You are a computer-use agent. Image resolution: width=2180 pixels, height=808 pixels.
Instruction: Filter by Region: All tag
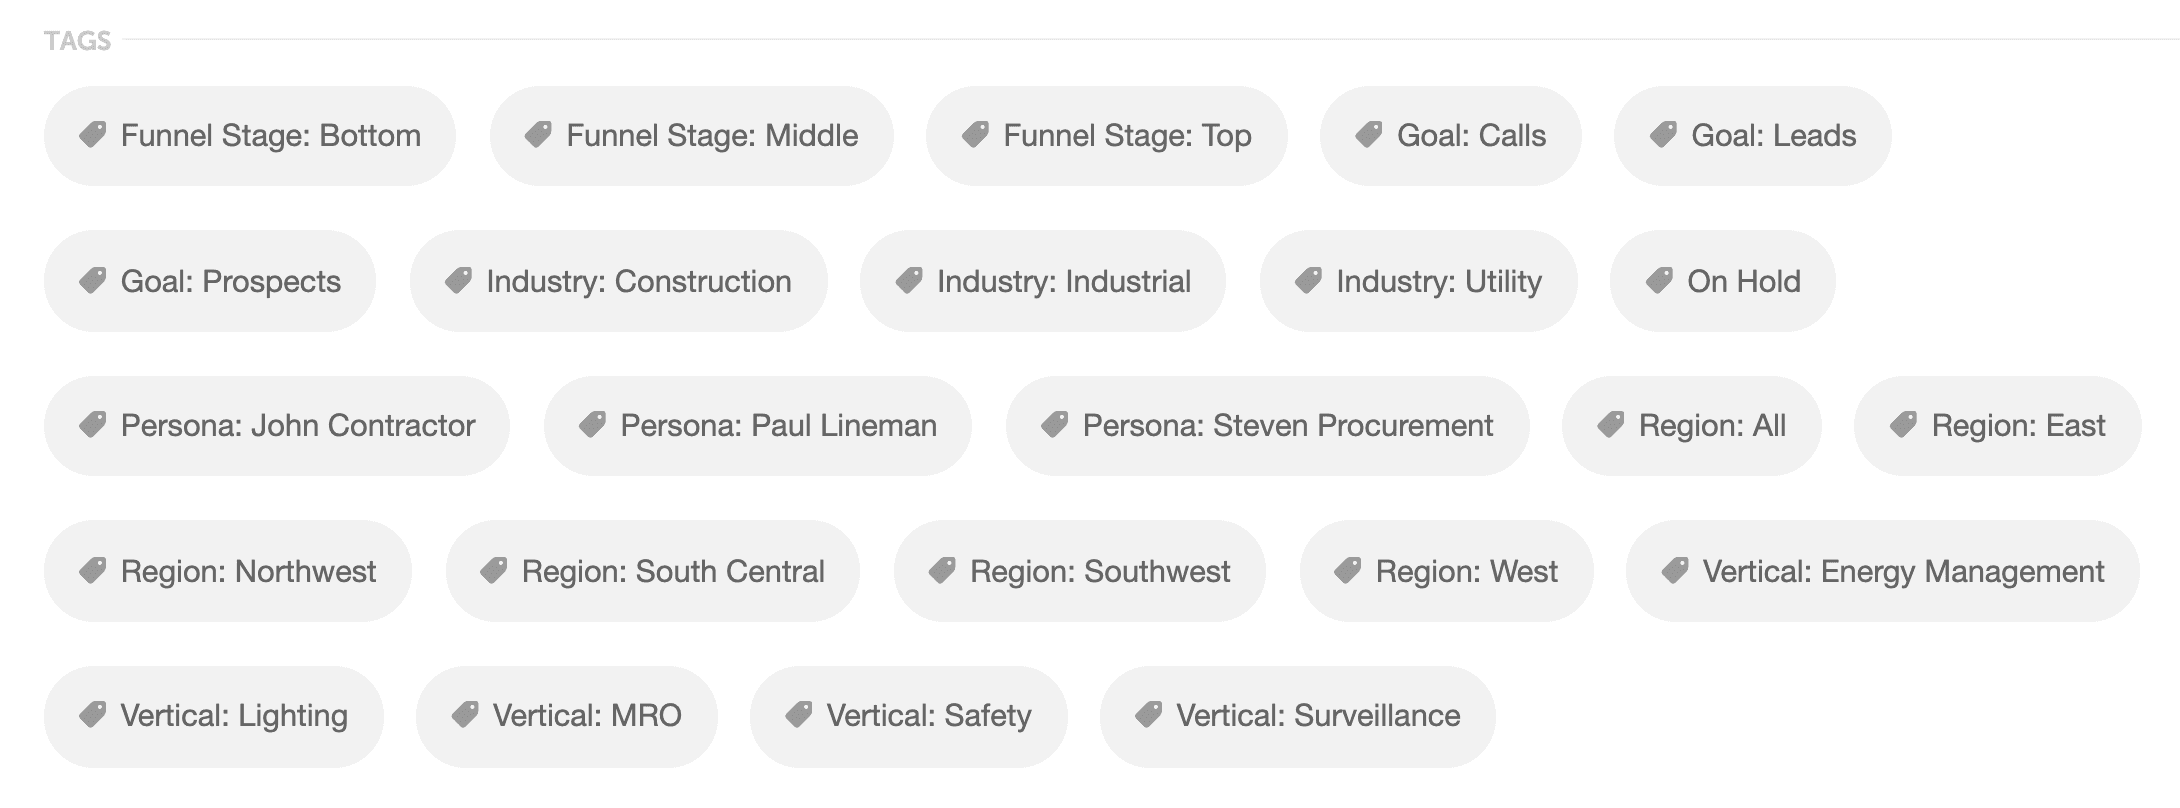[1691, 426]
